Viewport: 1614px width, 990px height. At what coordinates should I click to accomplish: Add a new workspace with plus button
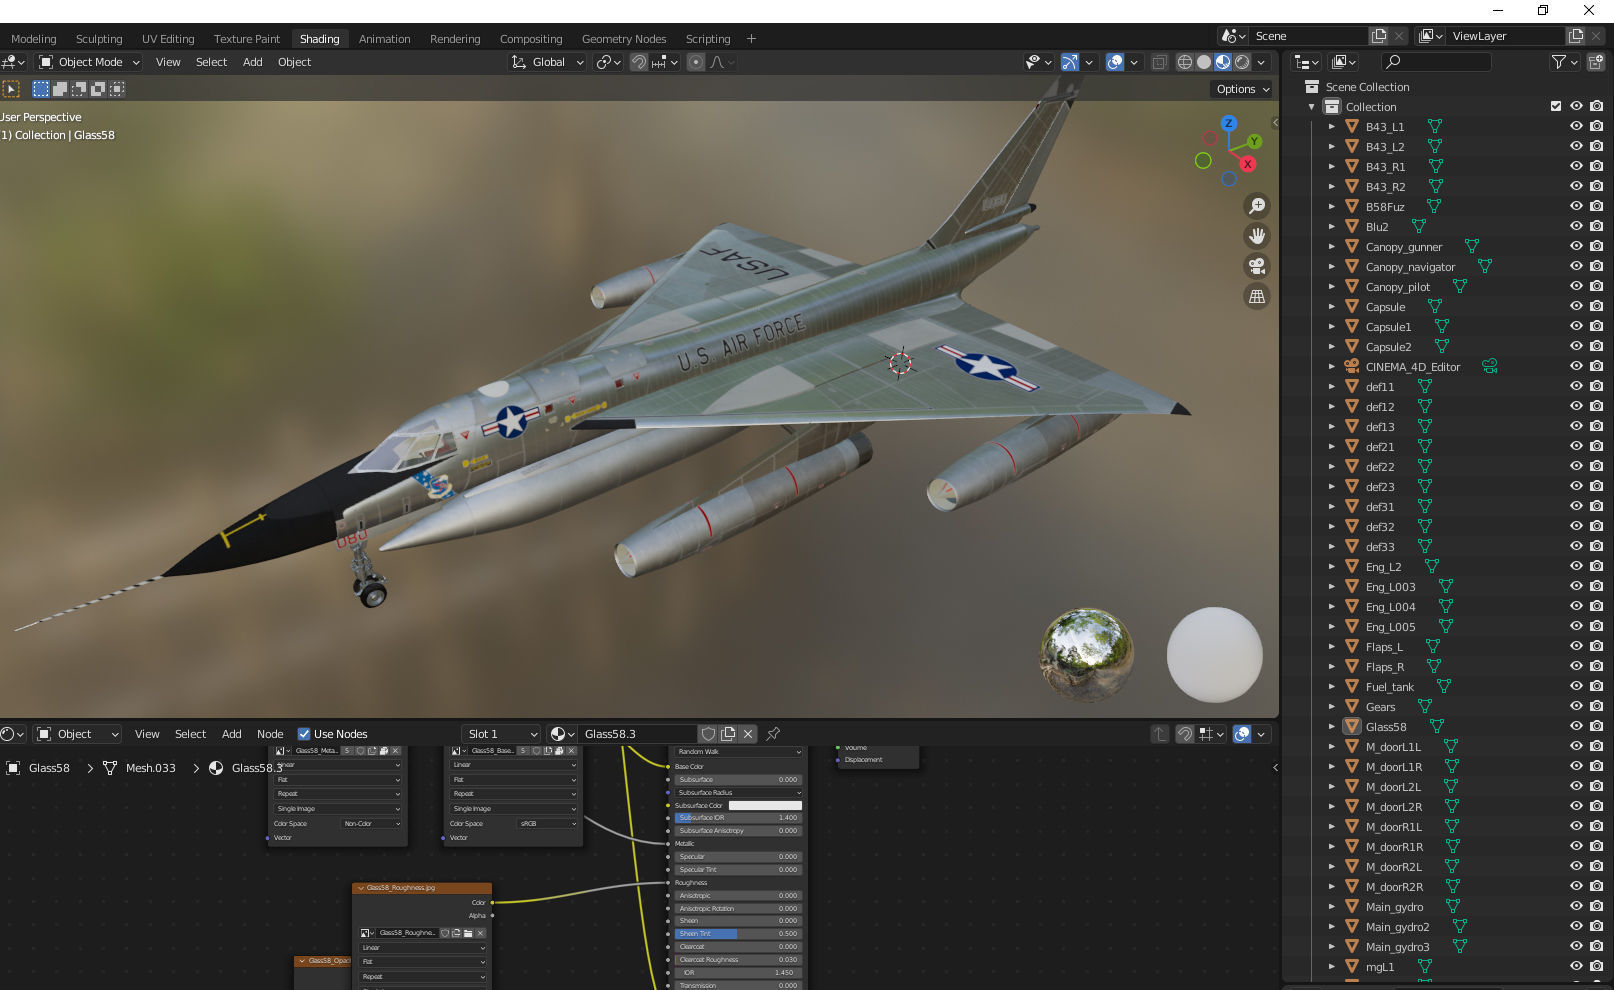click(x=751, y=39)
